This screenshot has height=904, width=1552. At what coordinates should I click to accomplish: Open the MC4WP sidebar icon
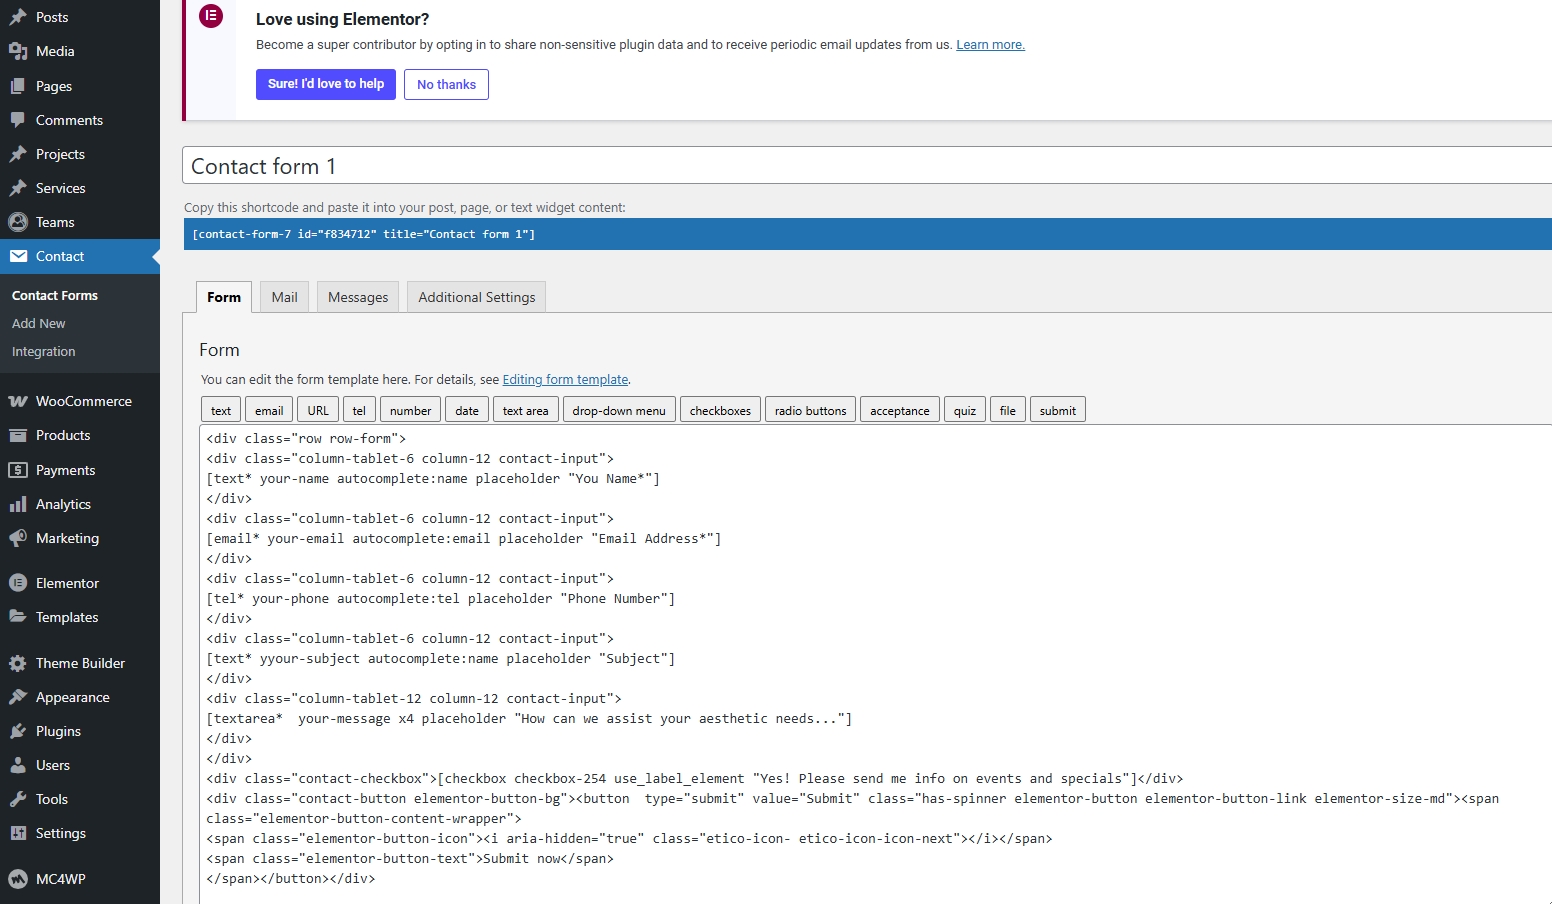pyautogui.click(x=18, y=879)
